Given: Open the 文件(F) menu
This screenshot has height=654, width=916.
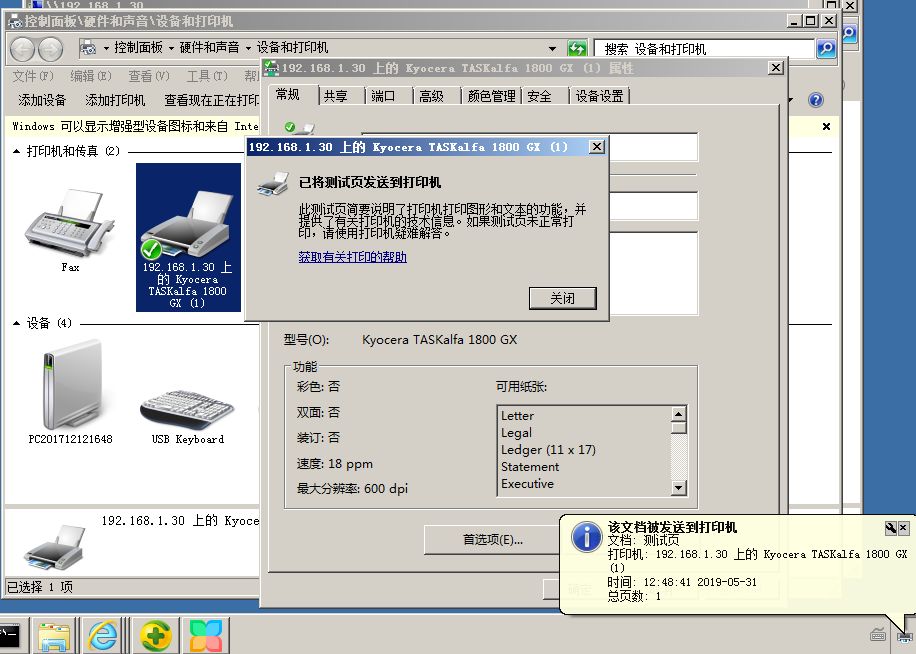Looking at the screenshot, I should (33, 76).
